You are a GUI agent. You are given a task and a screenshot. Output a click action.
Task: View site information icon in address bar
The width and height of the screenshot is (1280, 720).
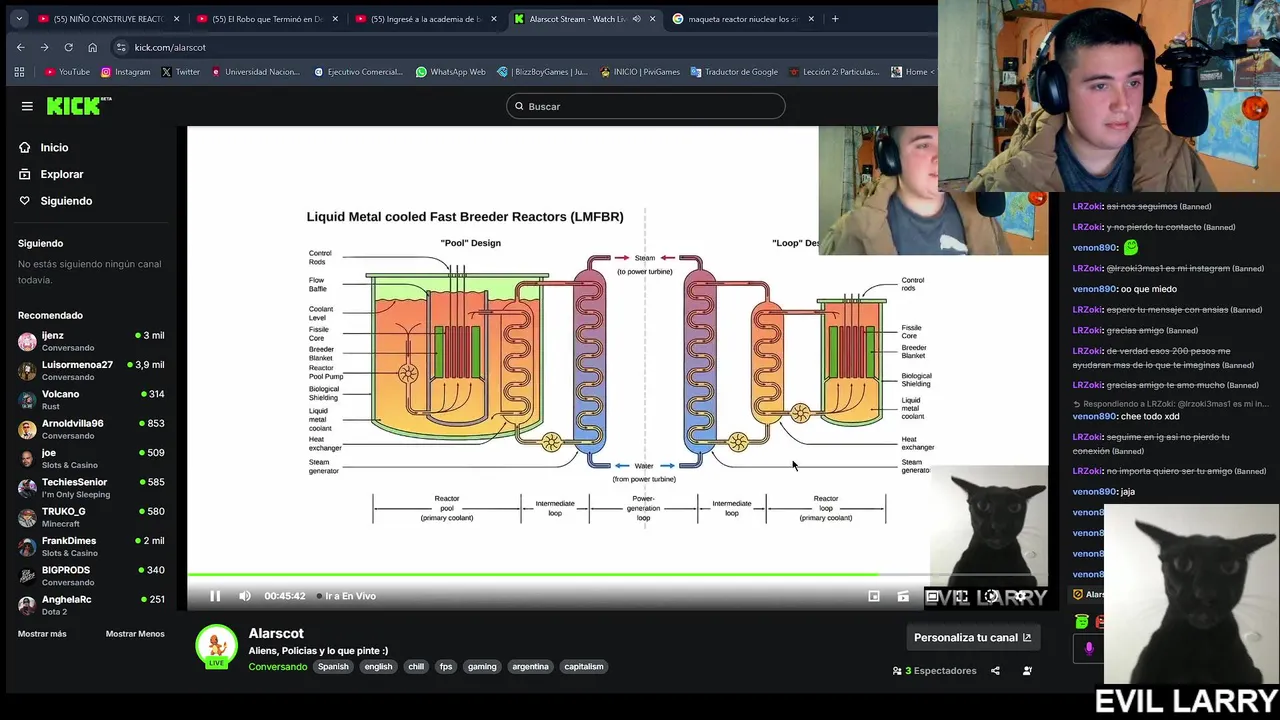pos(121,47)
